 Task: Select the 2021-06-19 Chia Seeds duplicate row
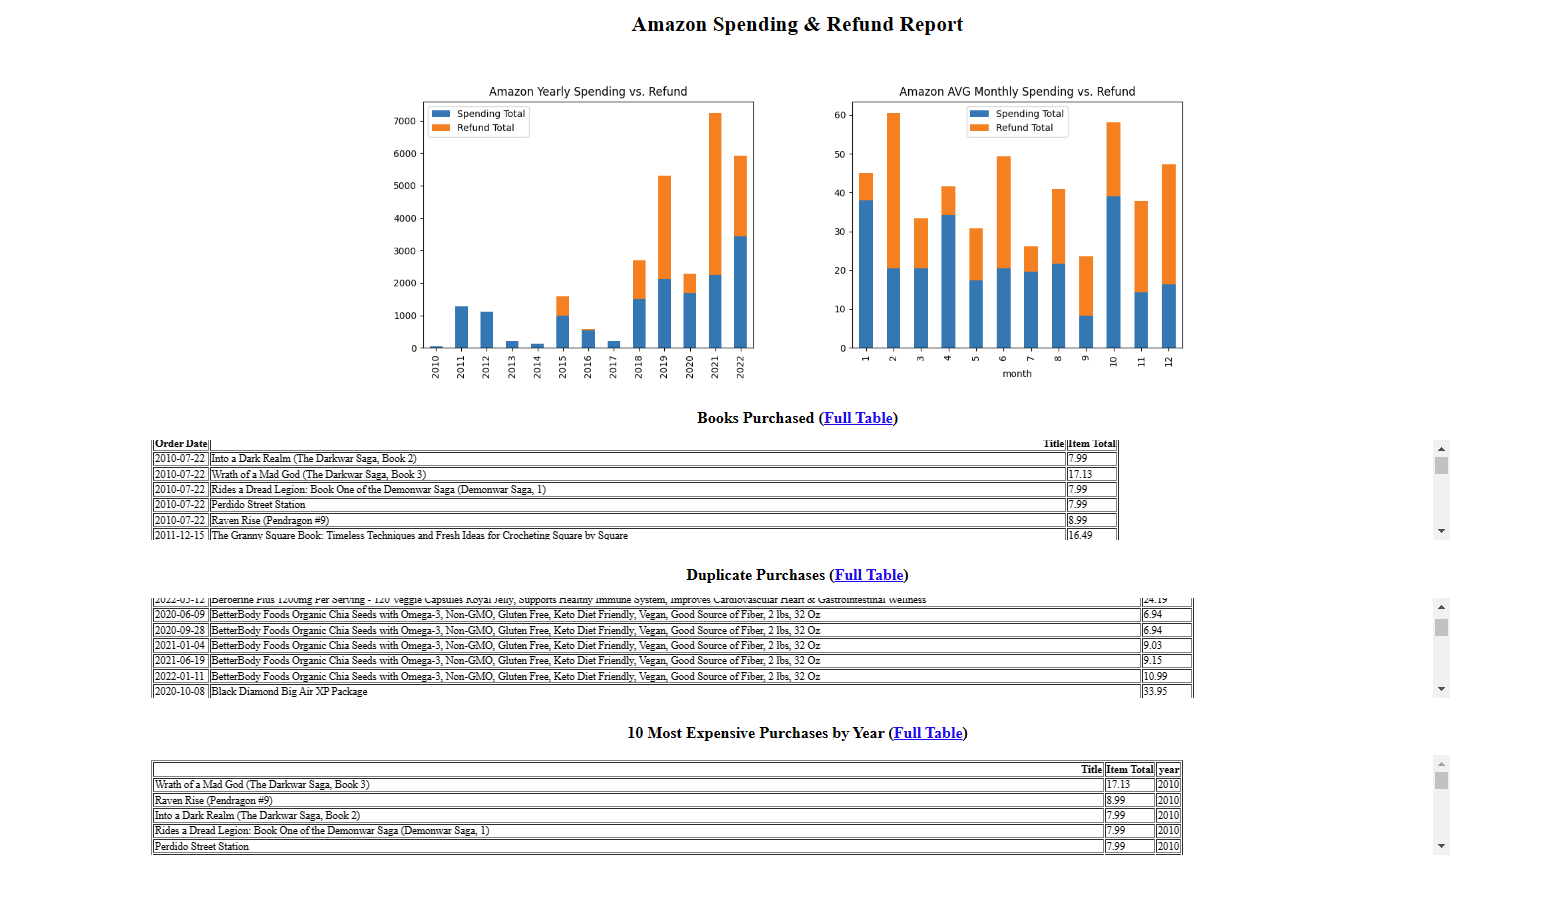672,661
